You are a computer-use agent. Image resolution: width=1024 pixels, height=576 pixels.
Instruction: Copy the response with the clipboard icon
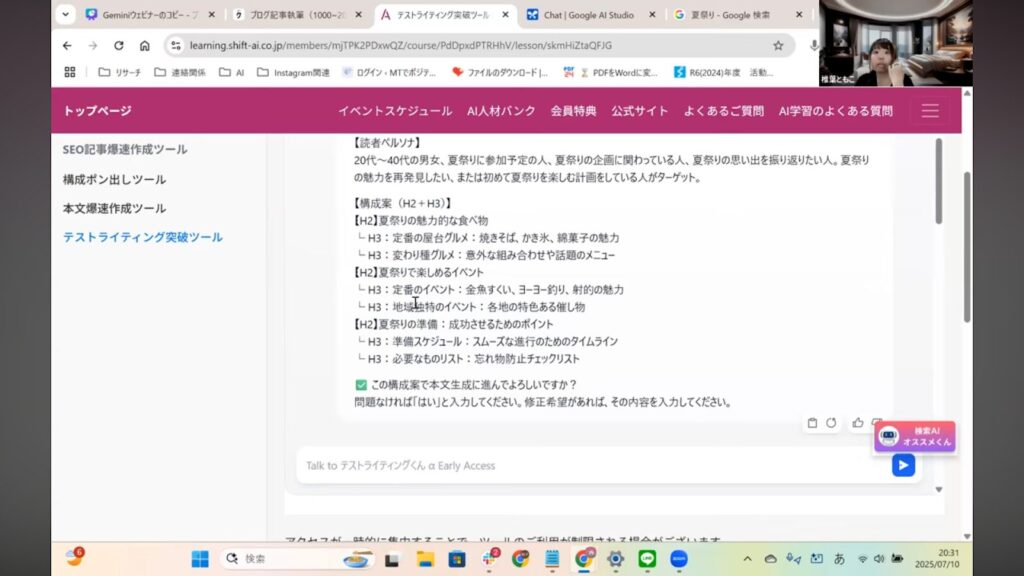tap(812, 423)
